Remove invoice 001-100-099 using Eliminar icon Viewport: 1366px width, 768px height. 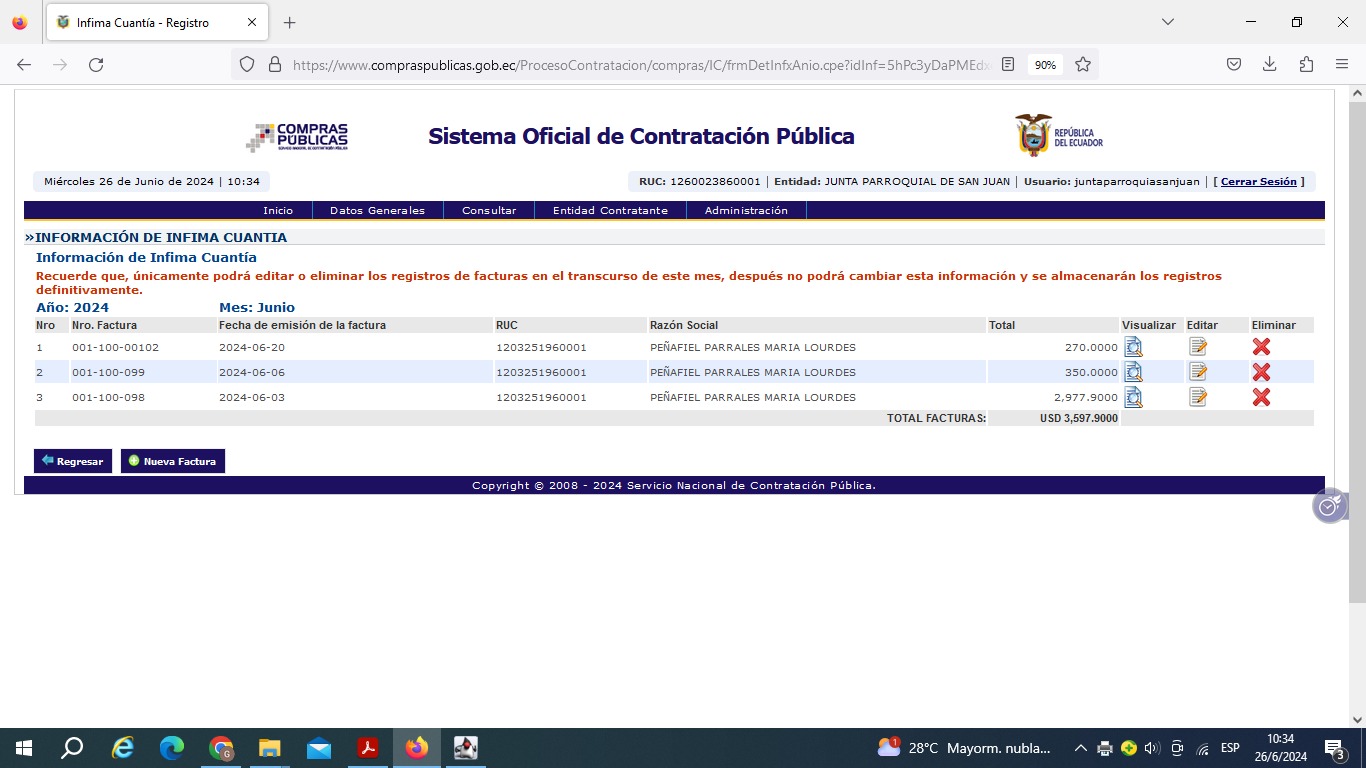(1261, 372)
